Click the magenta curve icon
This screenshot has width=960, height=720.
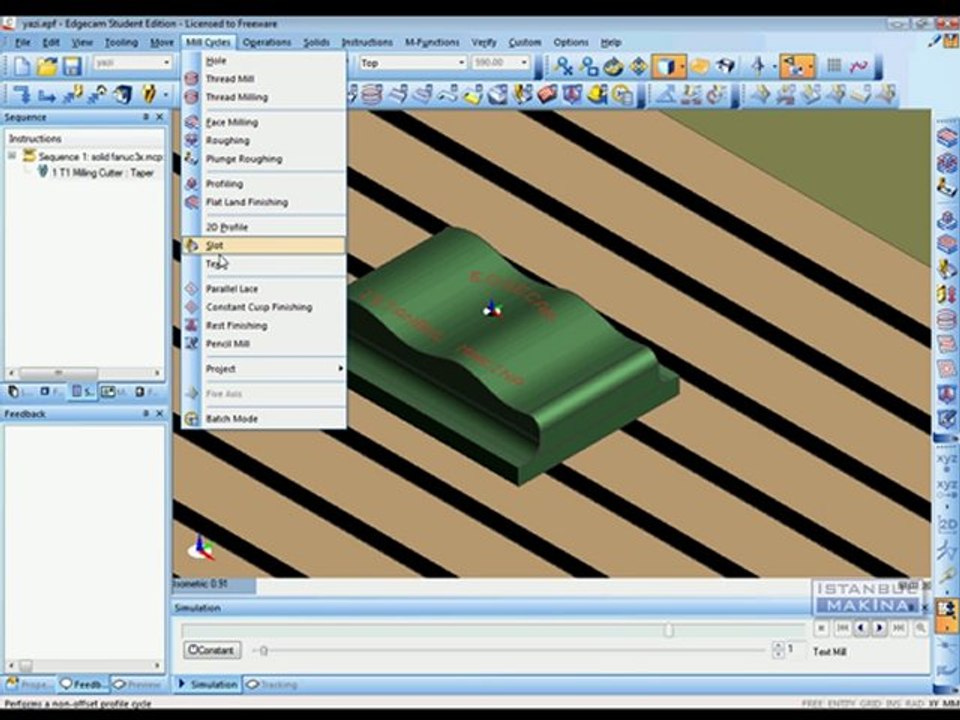pos(858,66)
